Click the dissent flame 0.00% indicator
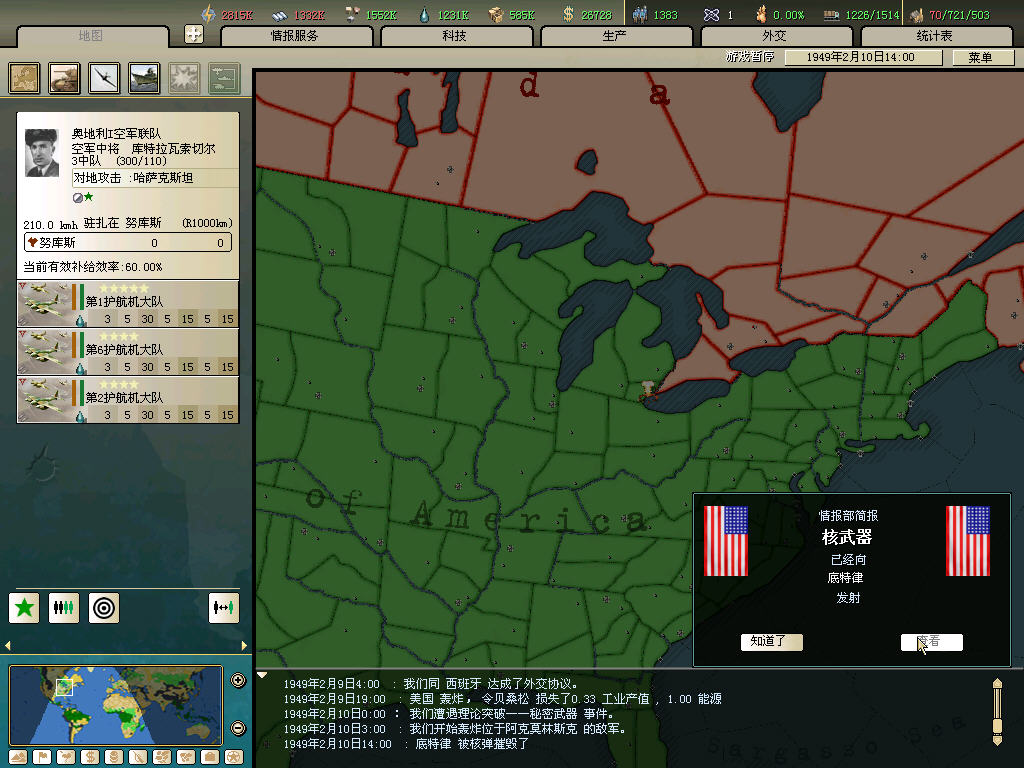The image size is (1024, 768). click(x=780, y=14)
